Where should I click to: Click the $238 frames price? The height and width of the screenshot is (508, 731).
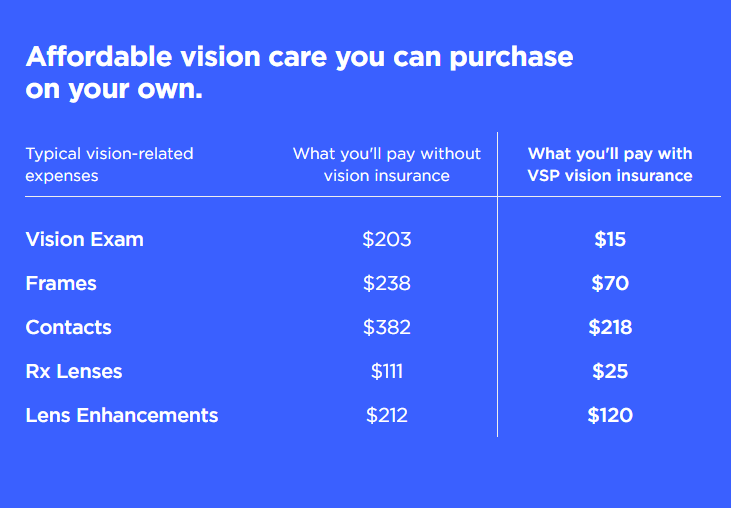[386, 283]
